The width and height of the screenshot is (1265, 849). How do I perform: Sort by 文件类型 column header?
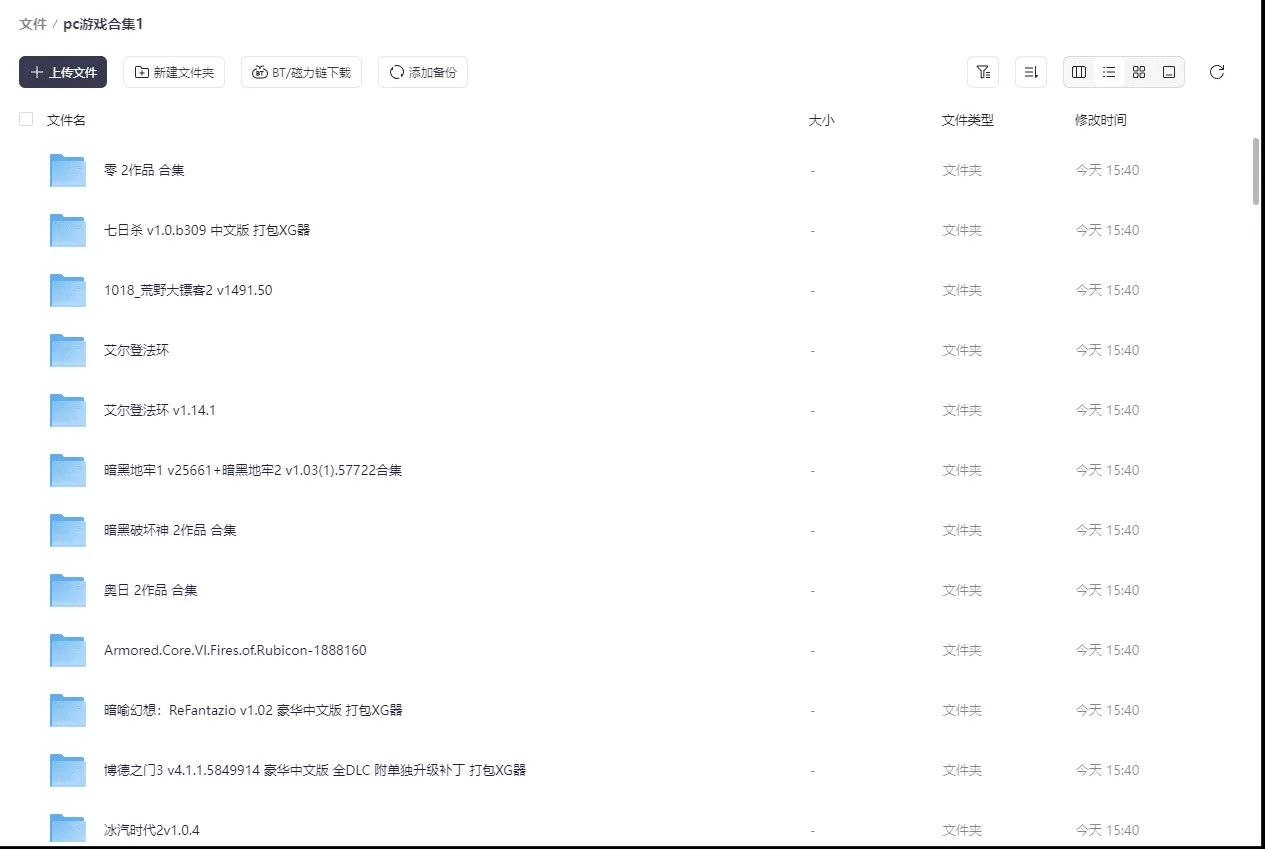click(968, 120)
